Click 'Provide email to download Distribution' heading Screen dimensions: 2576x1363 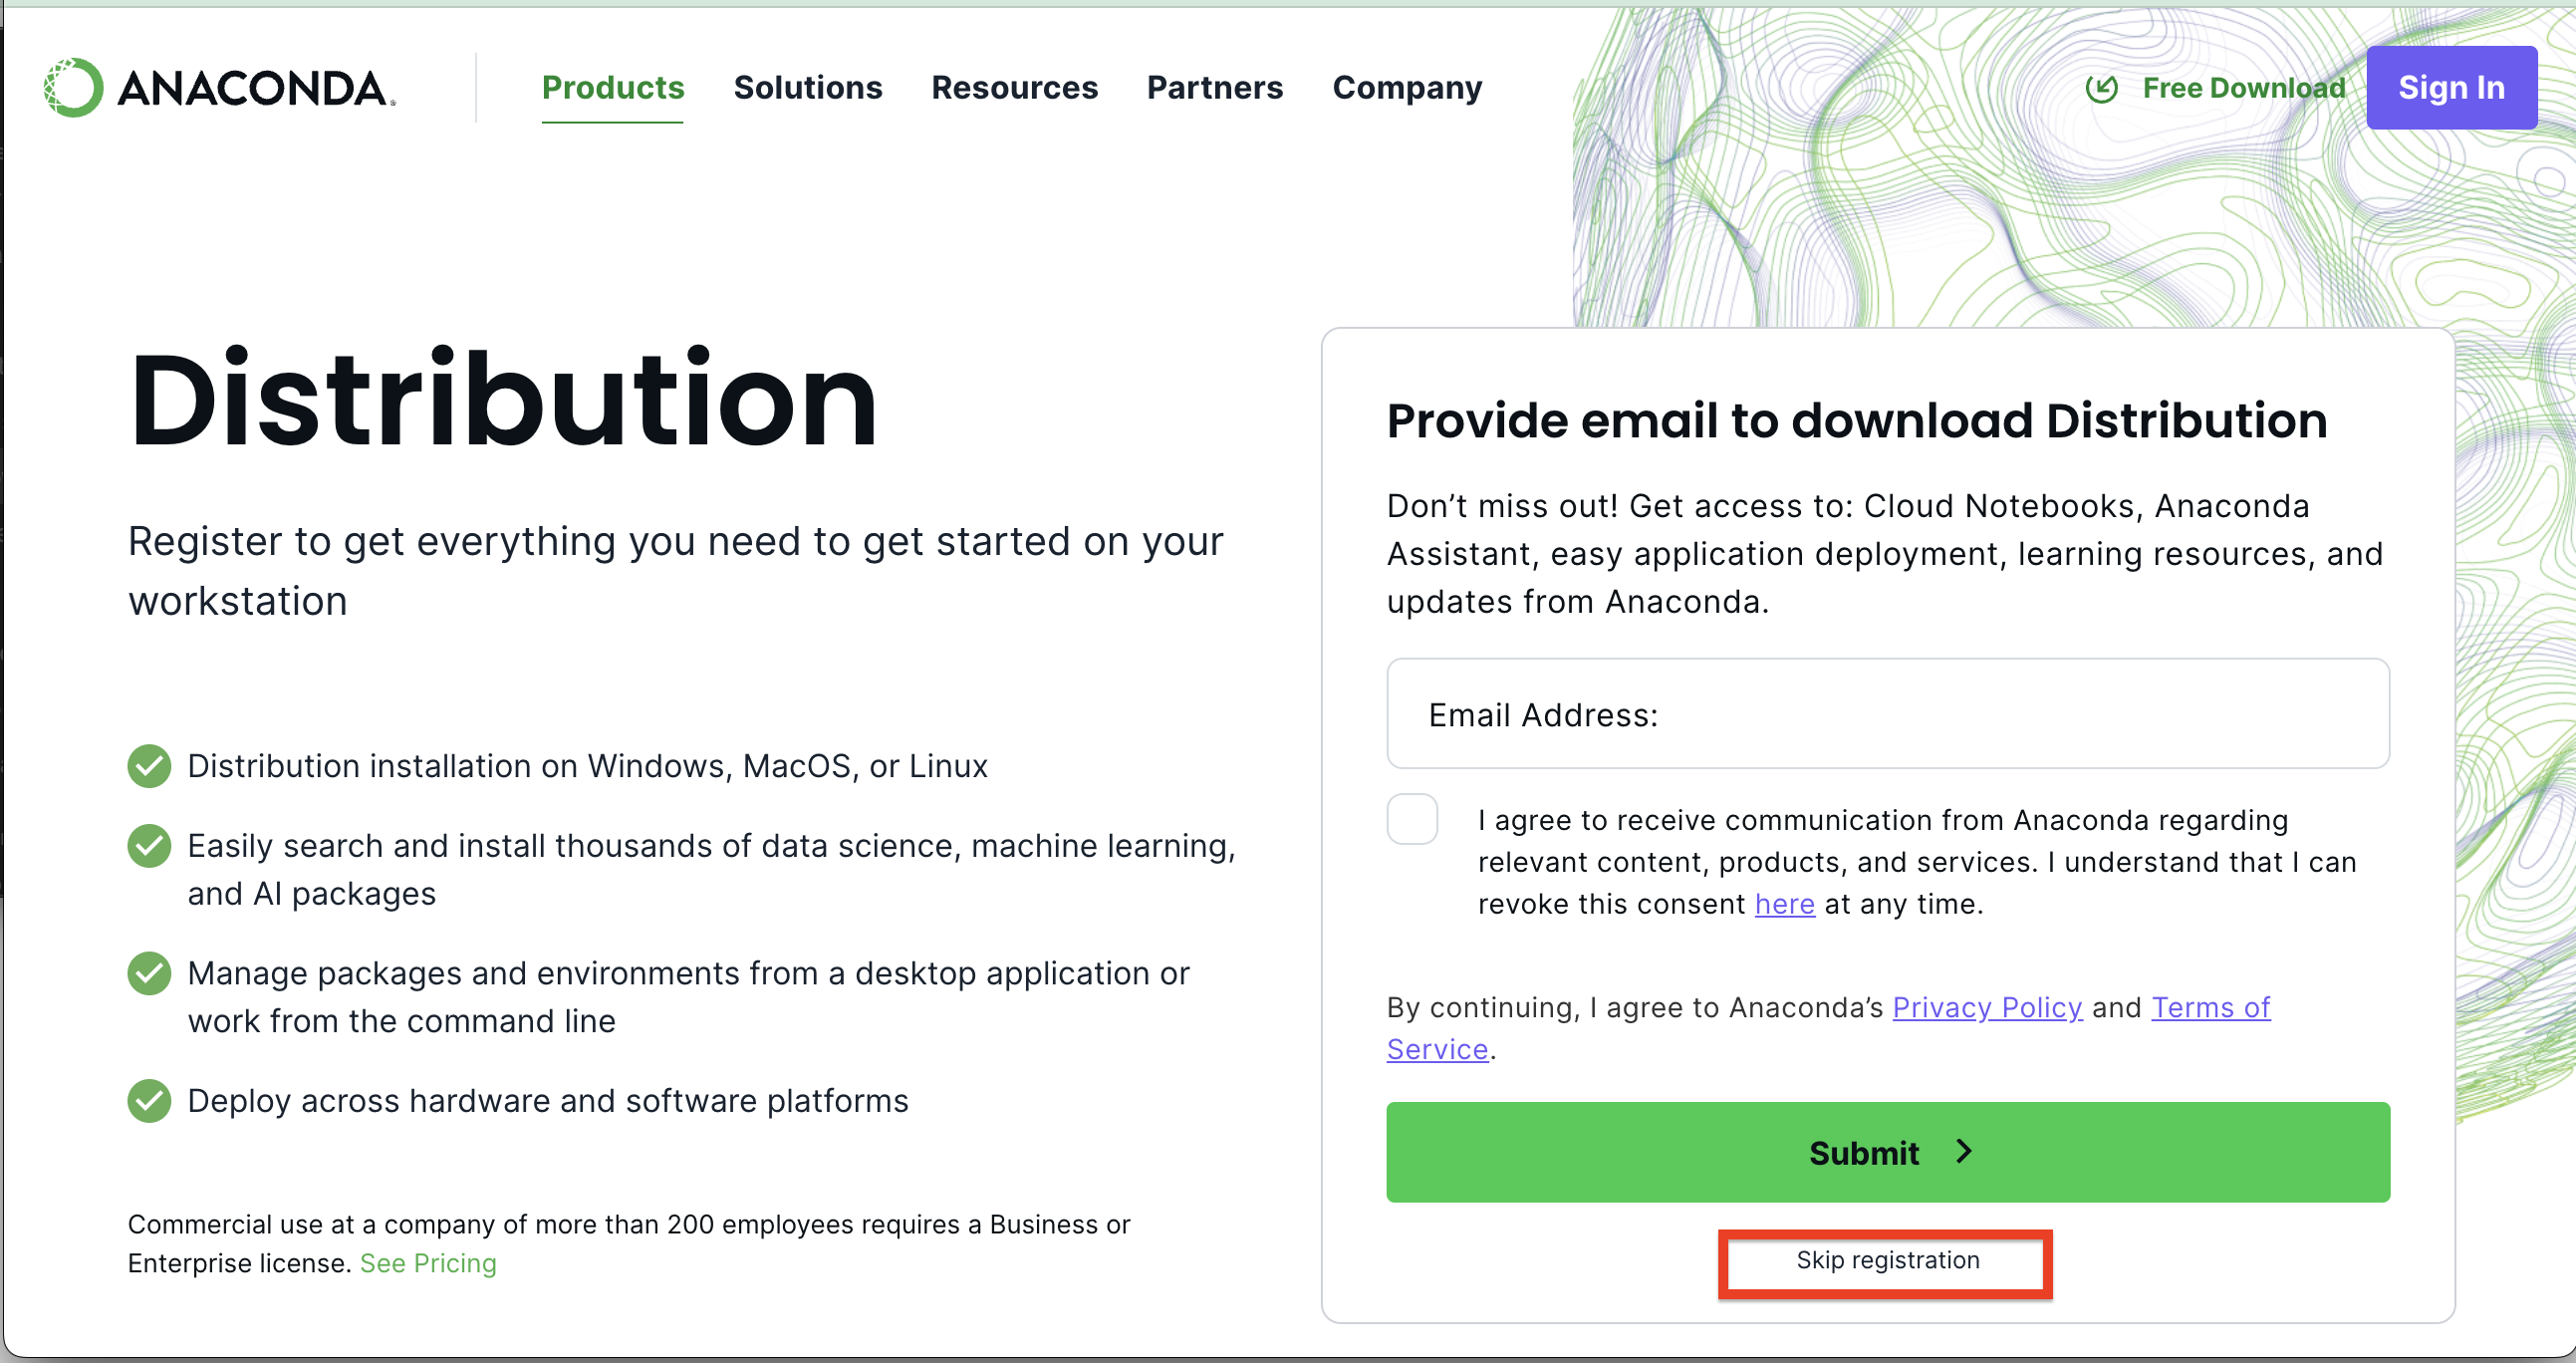1857,420
